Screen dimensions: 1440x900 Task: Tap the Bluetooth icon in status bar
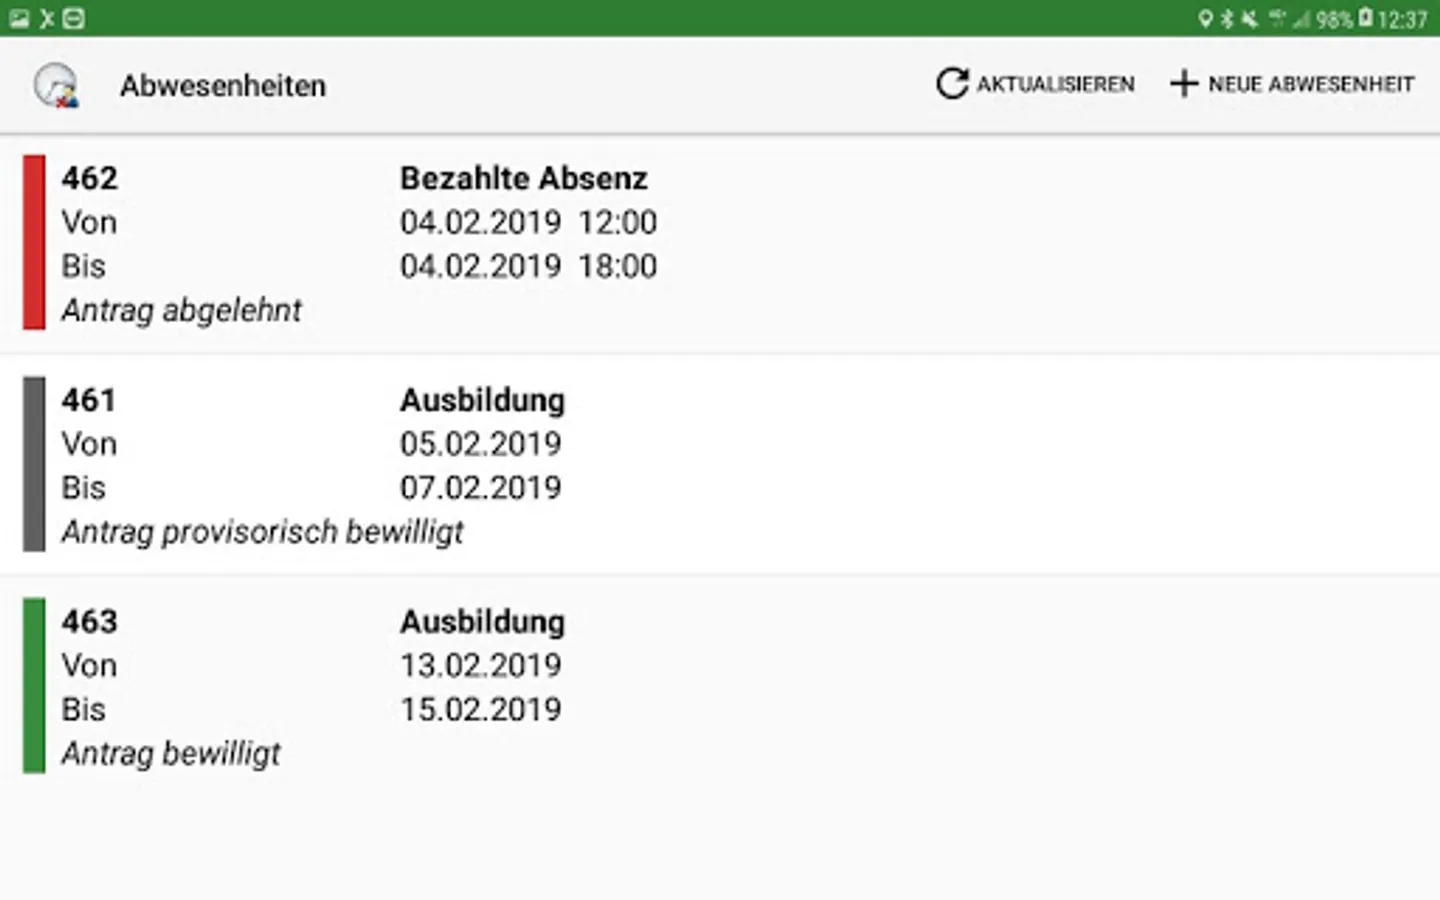[1228, 18]
